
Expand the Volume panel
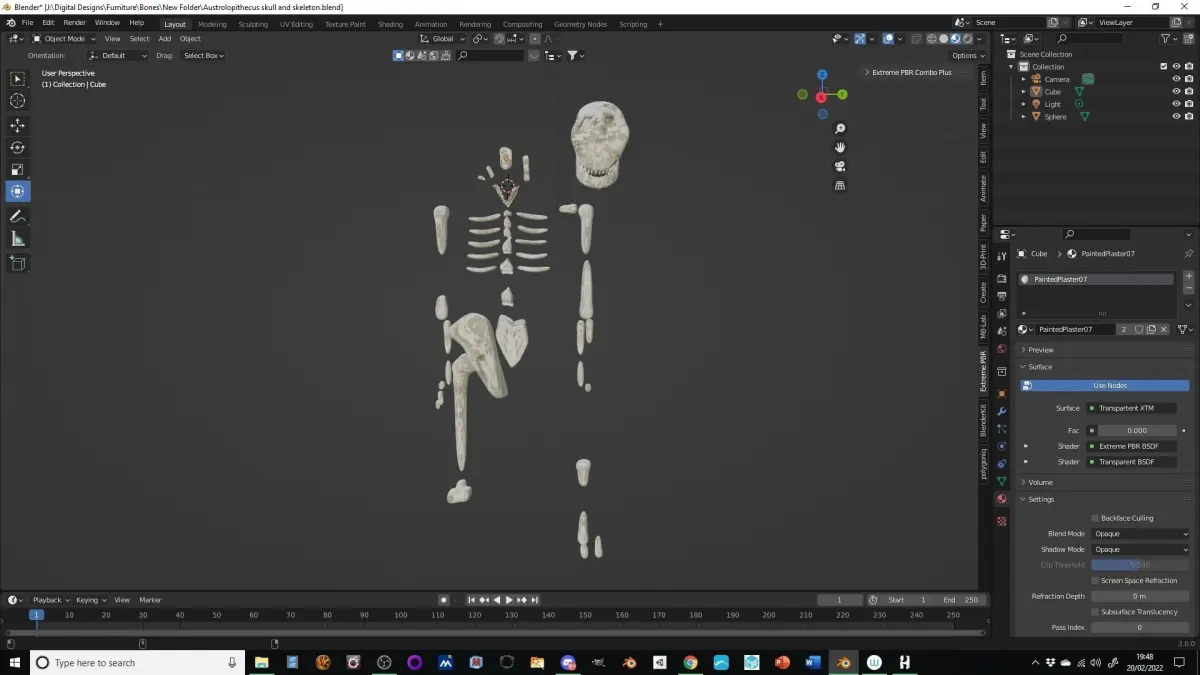tap(1040, 482)
